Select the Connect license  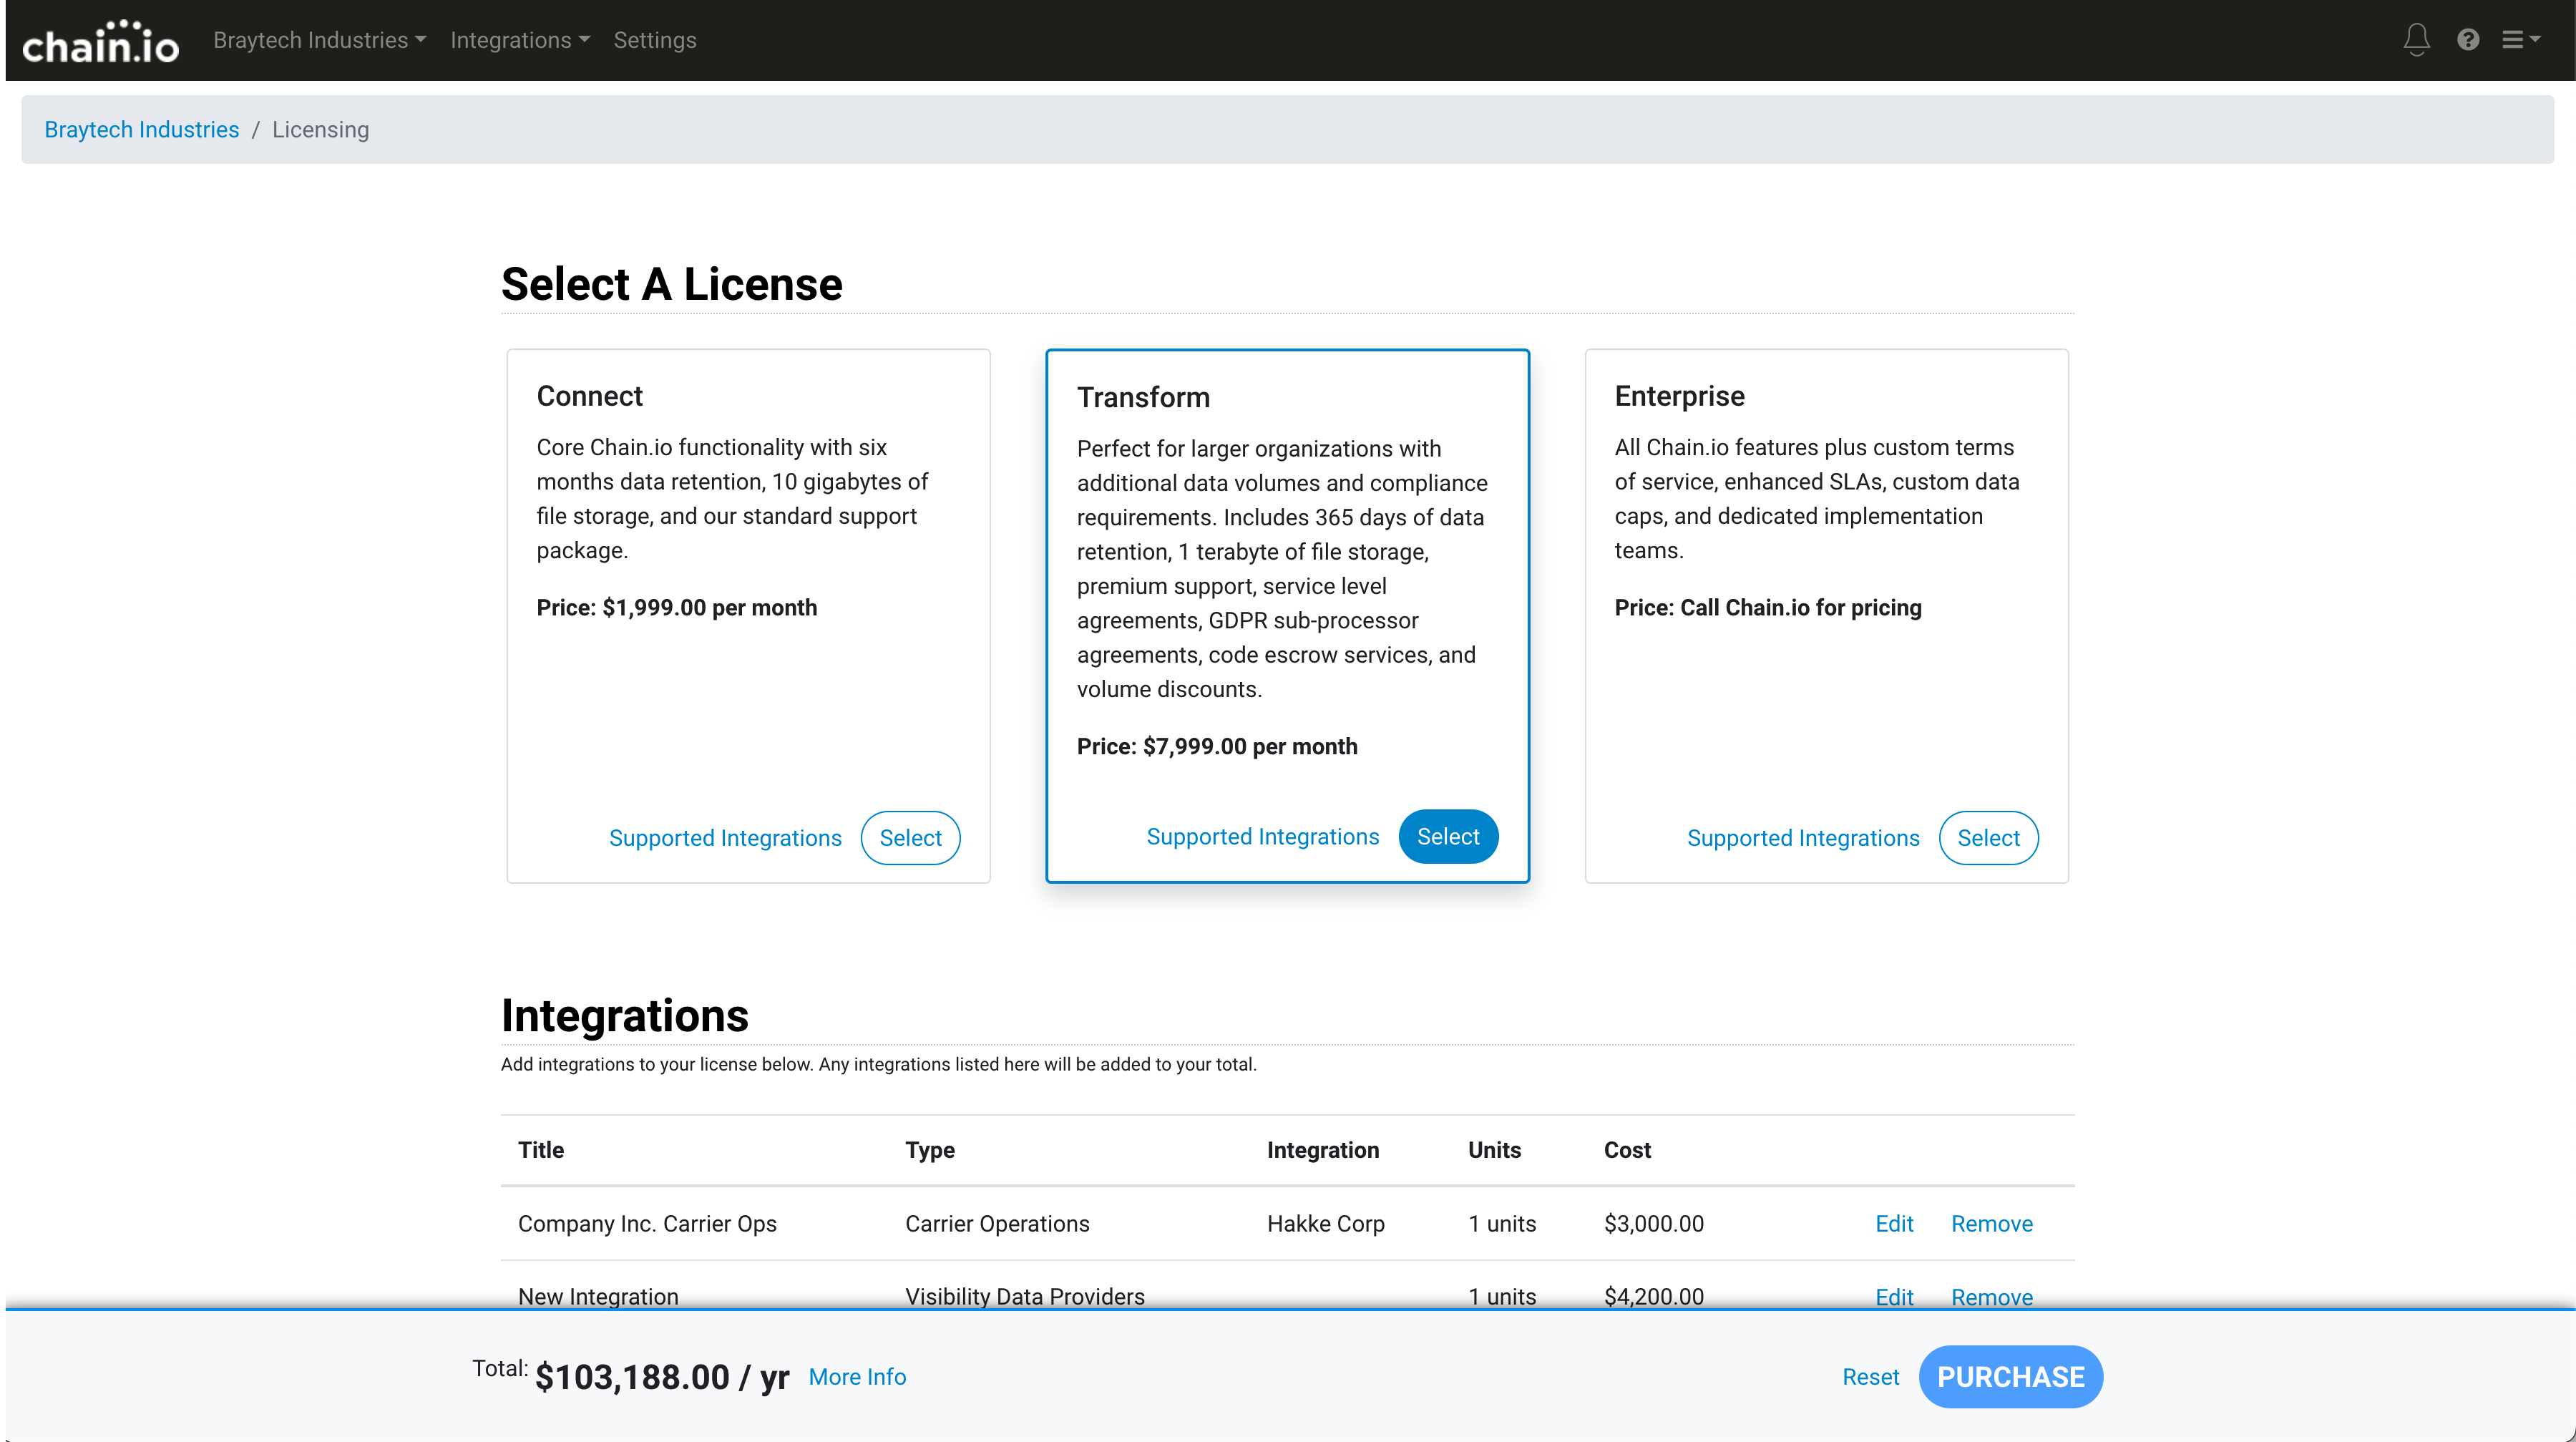pyautogui.click(x=910, y=838)
